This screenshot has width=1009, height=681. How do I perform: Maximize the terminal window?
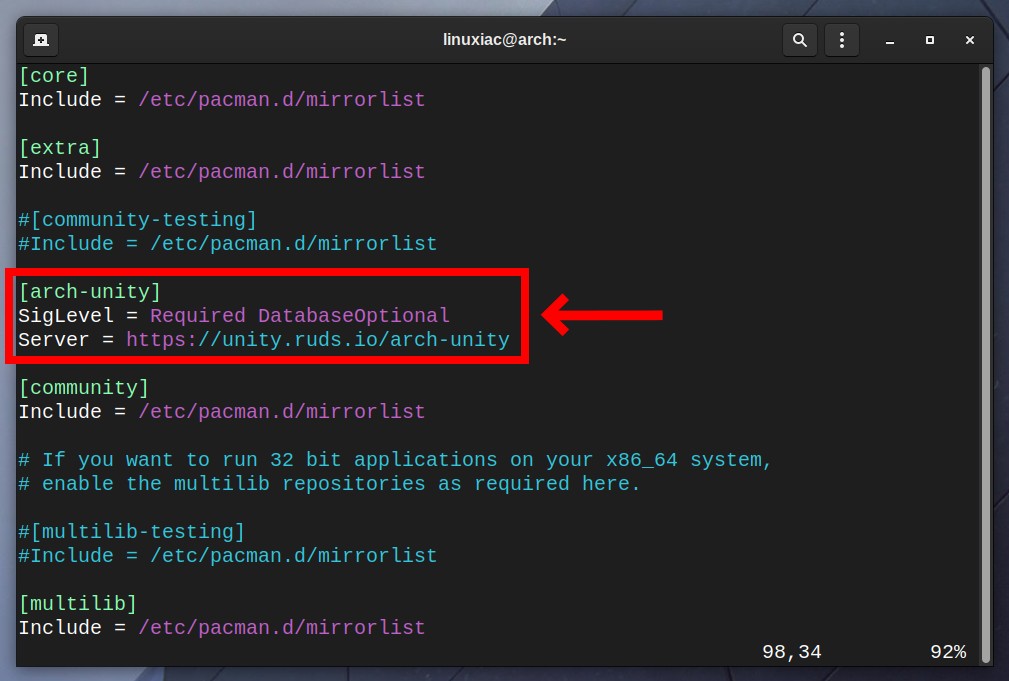pos(928,40)
